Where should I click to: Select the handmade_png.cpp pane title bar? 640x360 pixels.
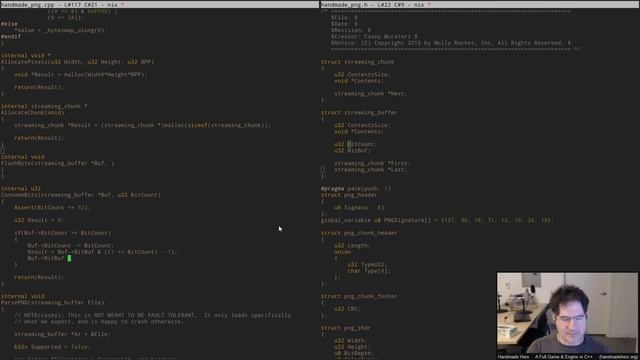tap(160, 4)
